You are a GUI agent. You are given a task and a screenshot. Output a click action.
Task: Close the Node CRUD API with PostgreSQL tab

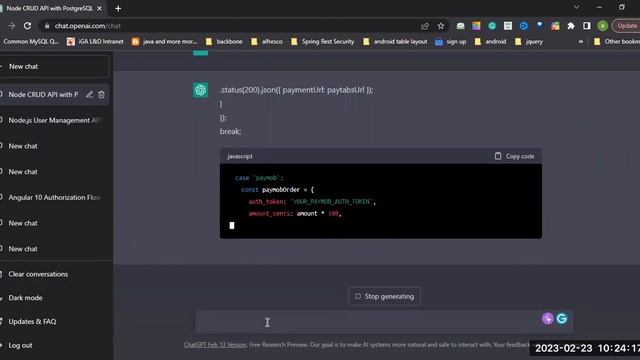click(x=99, y=8)
